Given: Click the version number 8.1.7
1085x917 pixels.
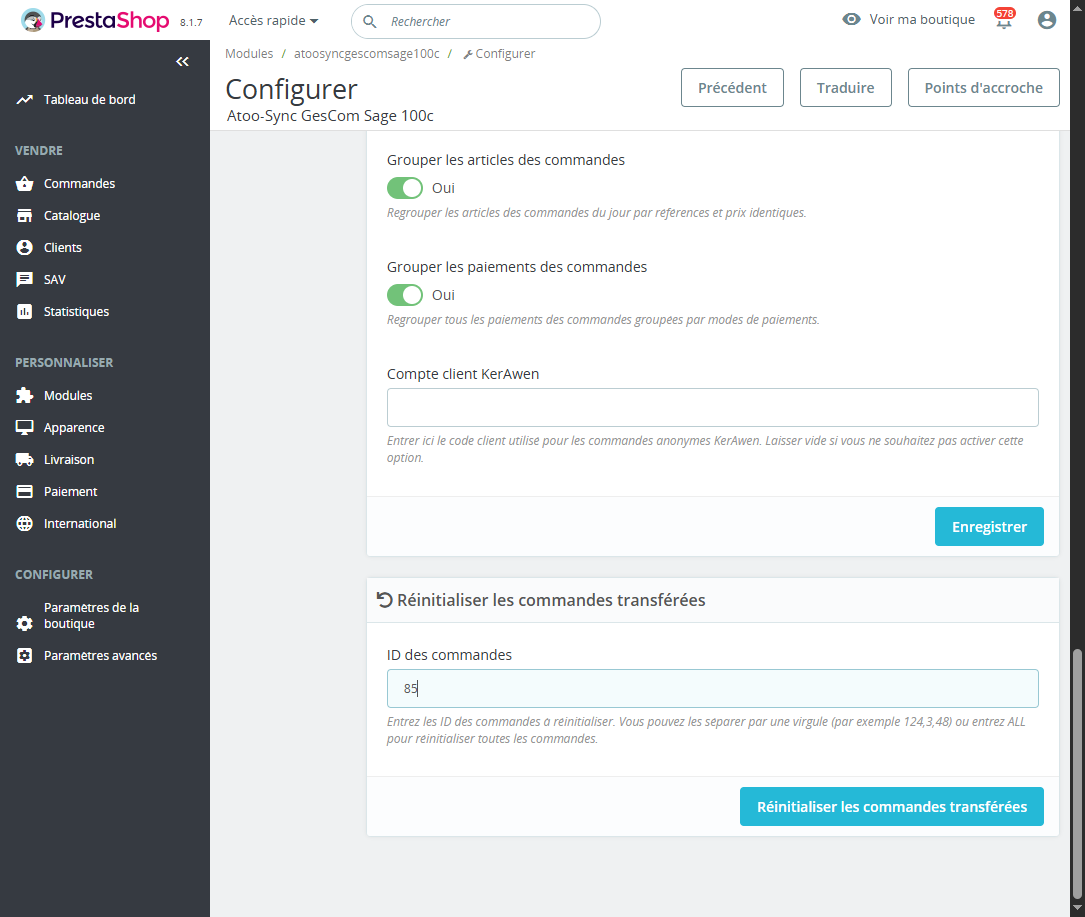Looking at the screenshot, I should click(191, 23).
